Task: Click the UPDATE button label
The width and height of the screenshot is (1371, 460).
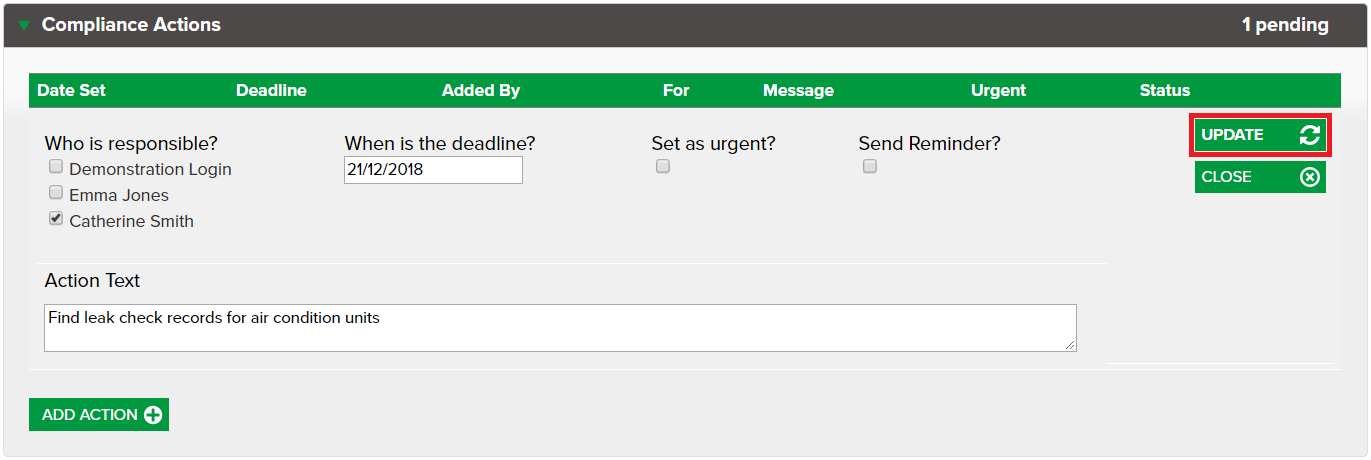Action: point(1232,135)
